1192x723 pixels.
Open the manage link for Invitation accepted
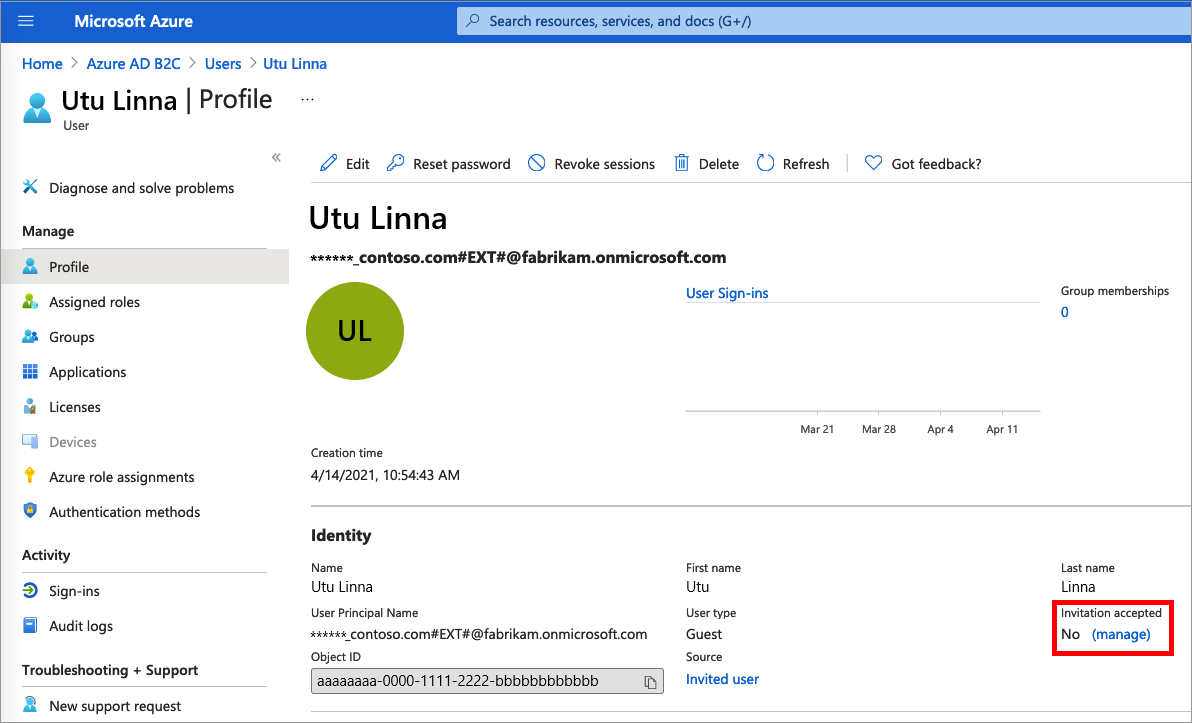1121,634
